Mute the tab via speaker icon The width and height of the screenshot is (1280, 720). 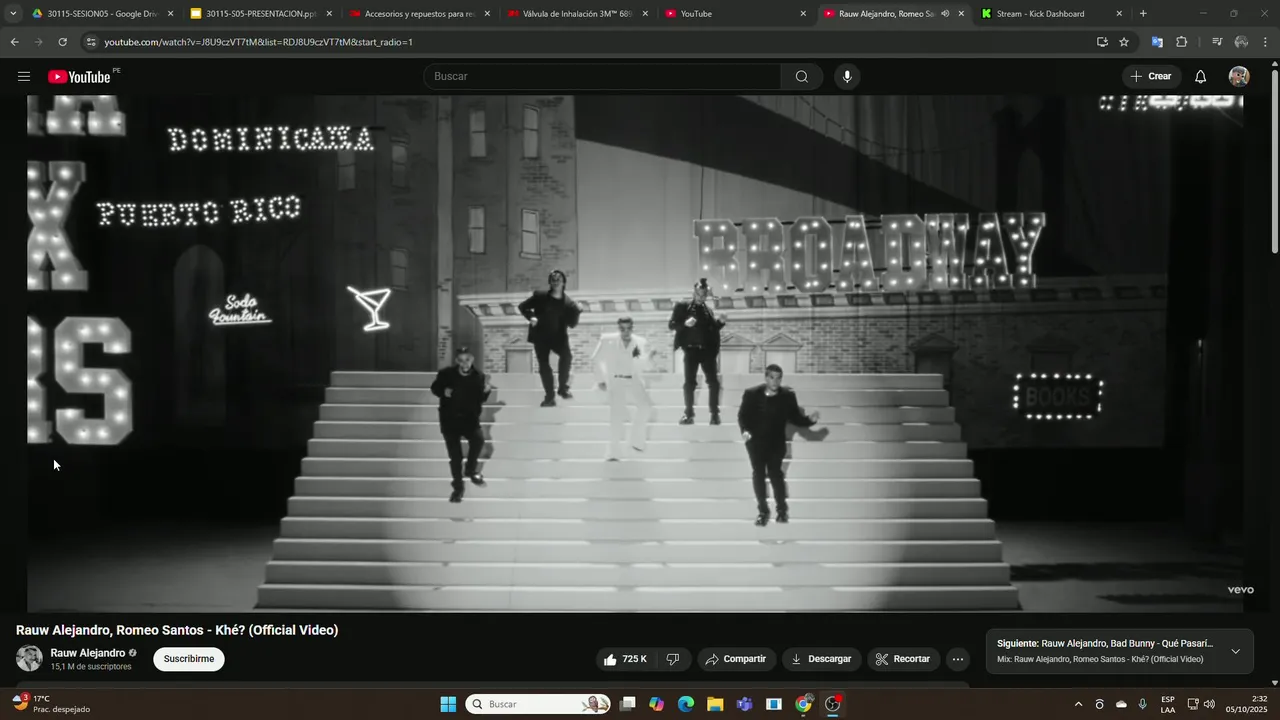click(x=945, y=14)
